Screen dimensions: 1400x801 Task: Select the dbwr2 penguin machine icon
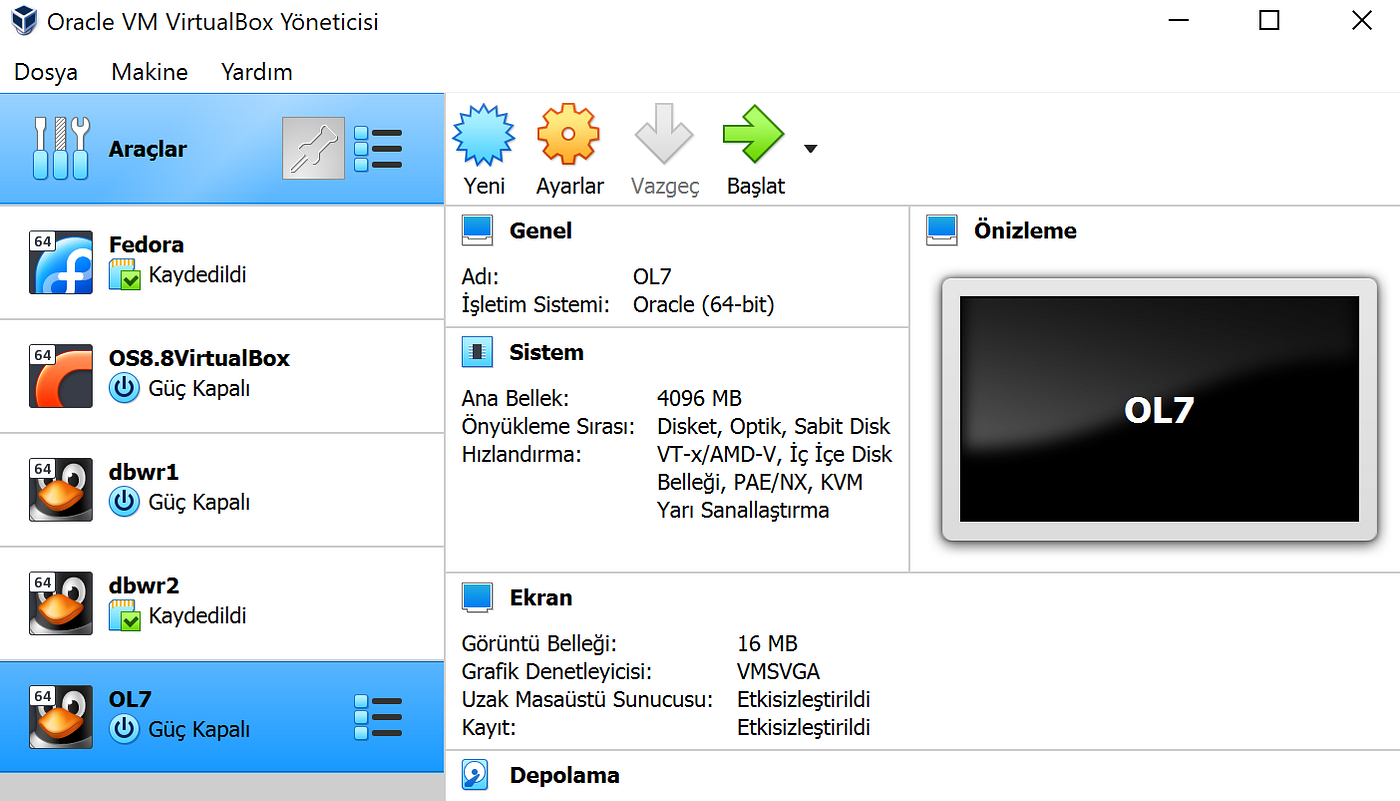61,604
